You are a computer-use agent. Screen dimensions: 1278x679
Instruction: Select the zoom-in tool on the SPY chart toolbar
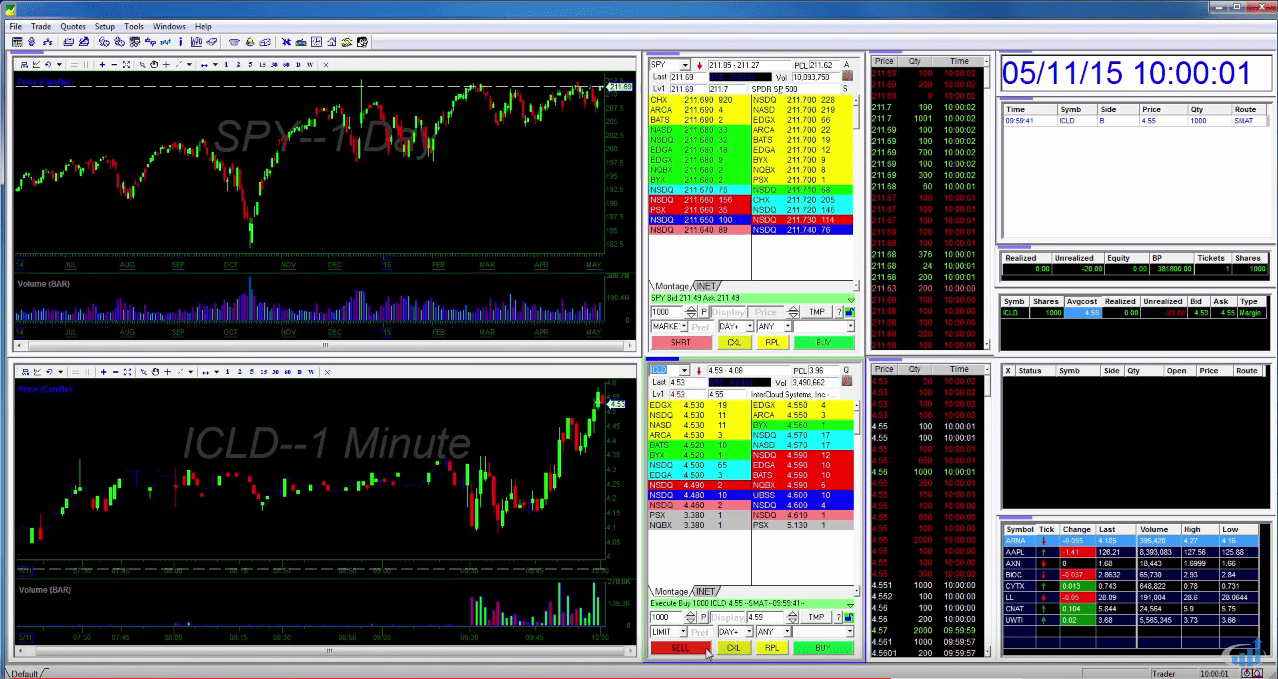[102, 65]
